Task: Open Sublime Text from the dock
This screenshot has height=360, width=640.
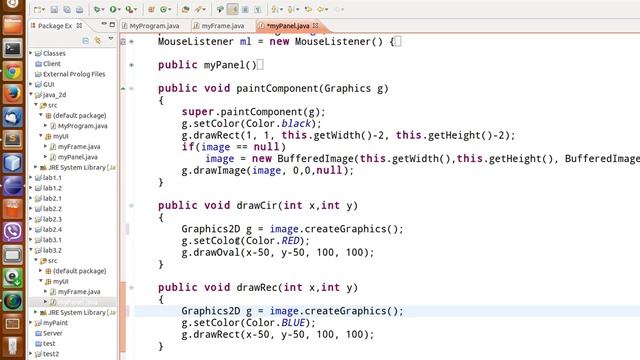Action: click(x=13, y=140)
